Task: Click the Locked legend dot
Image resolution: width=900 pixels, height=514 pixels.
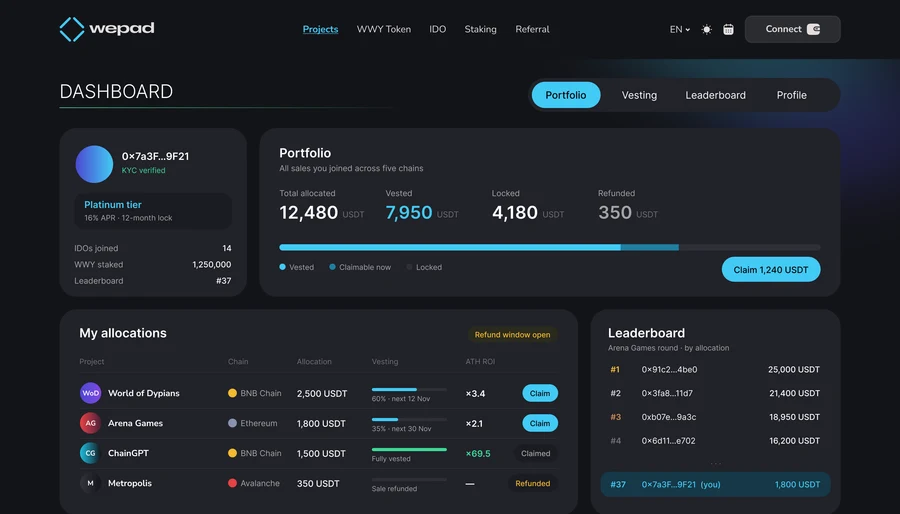Action: click(409, 267)
